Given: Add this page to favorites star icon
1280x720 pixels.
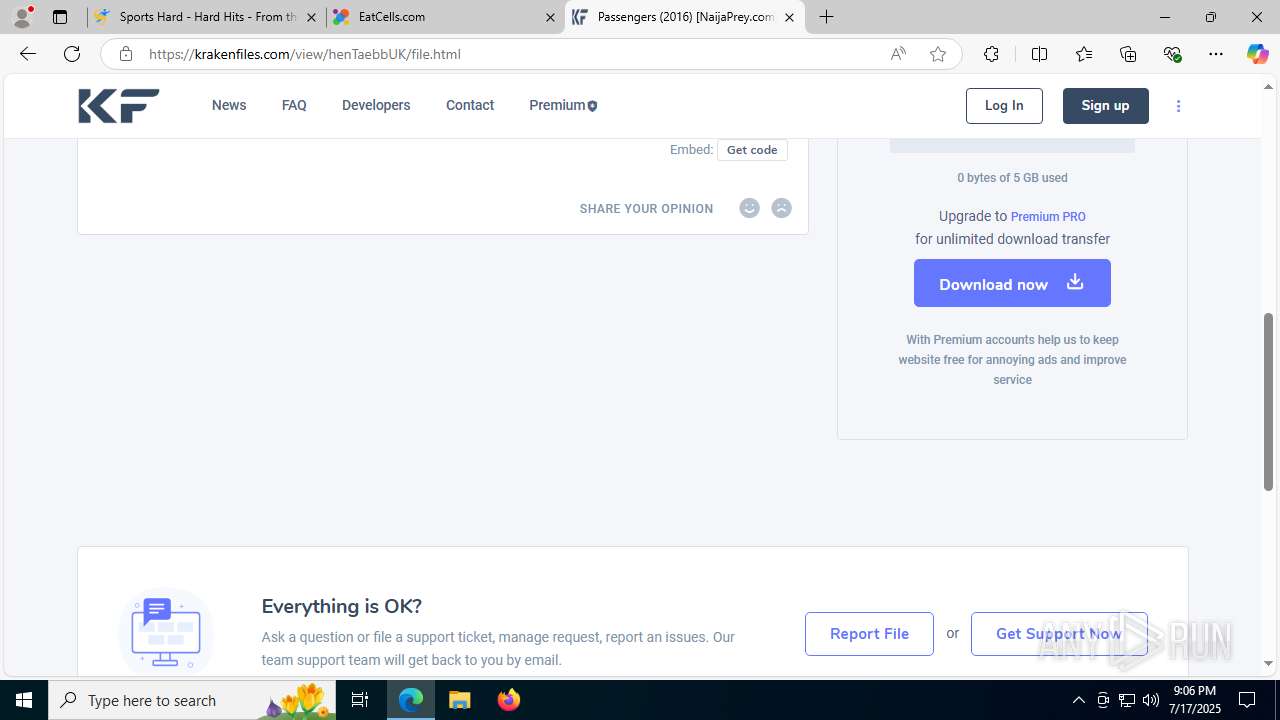Looking at the screenshot, I should tap(937, 54).
